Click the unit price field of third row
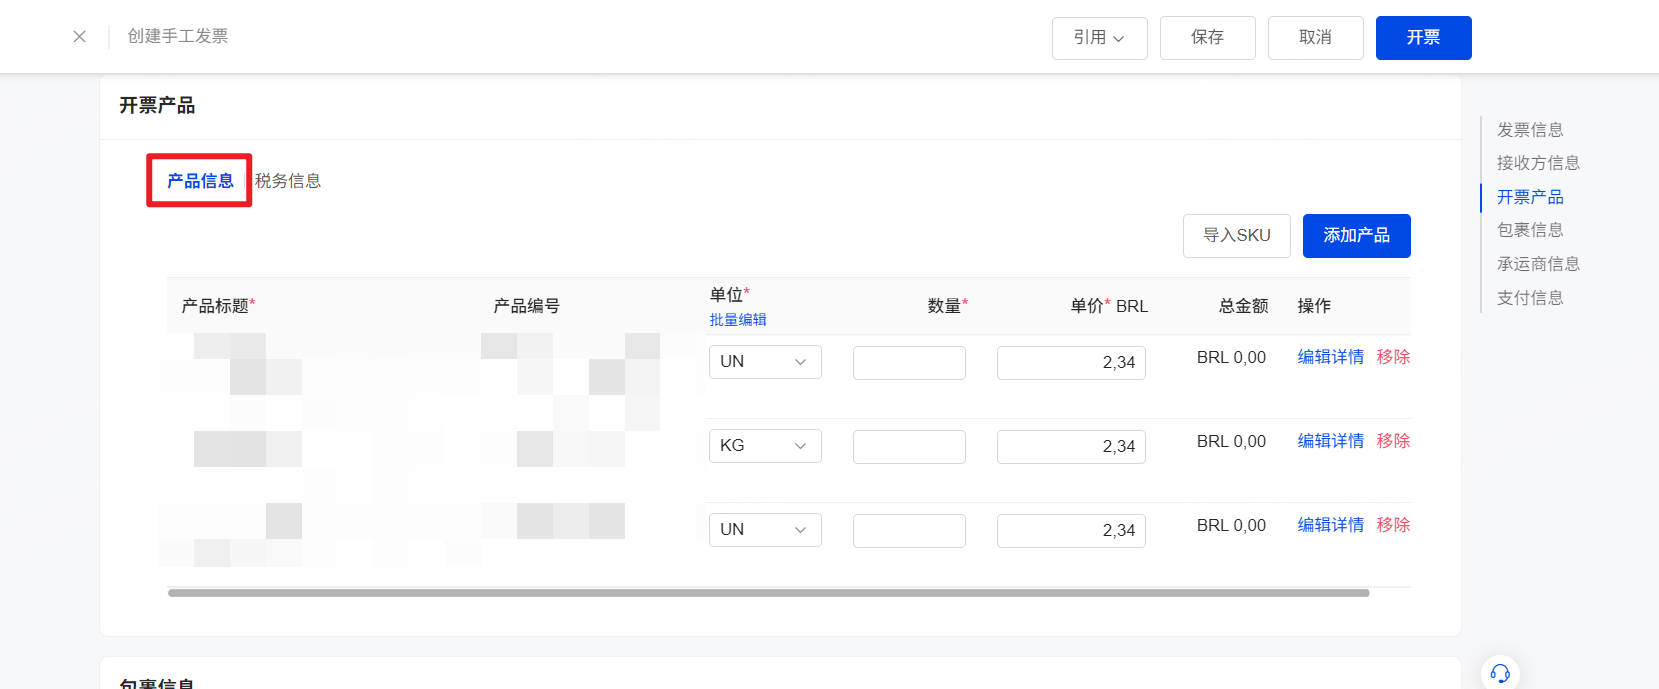This screenshot has width=1659, height=689. click(x=1071, y=531)
